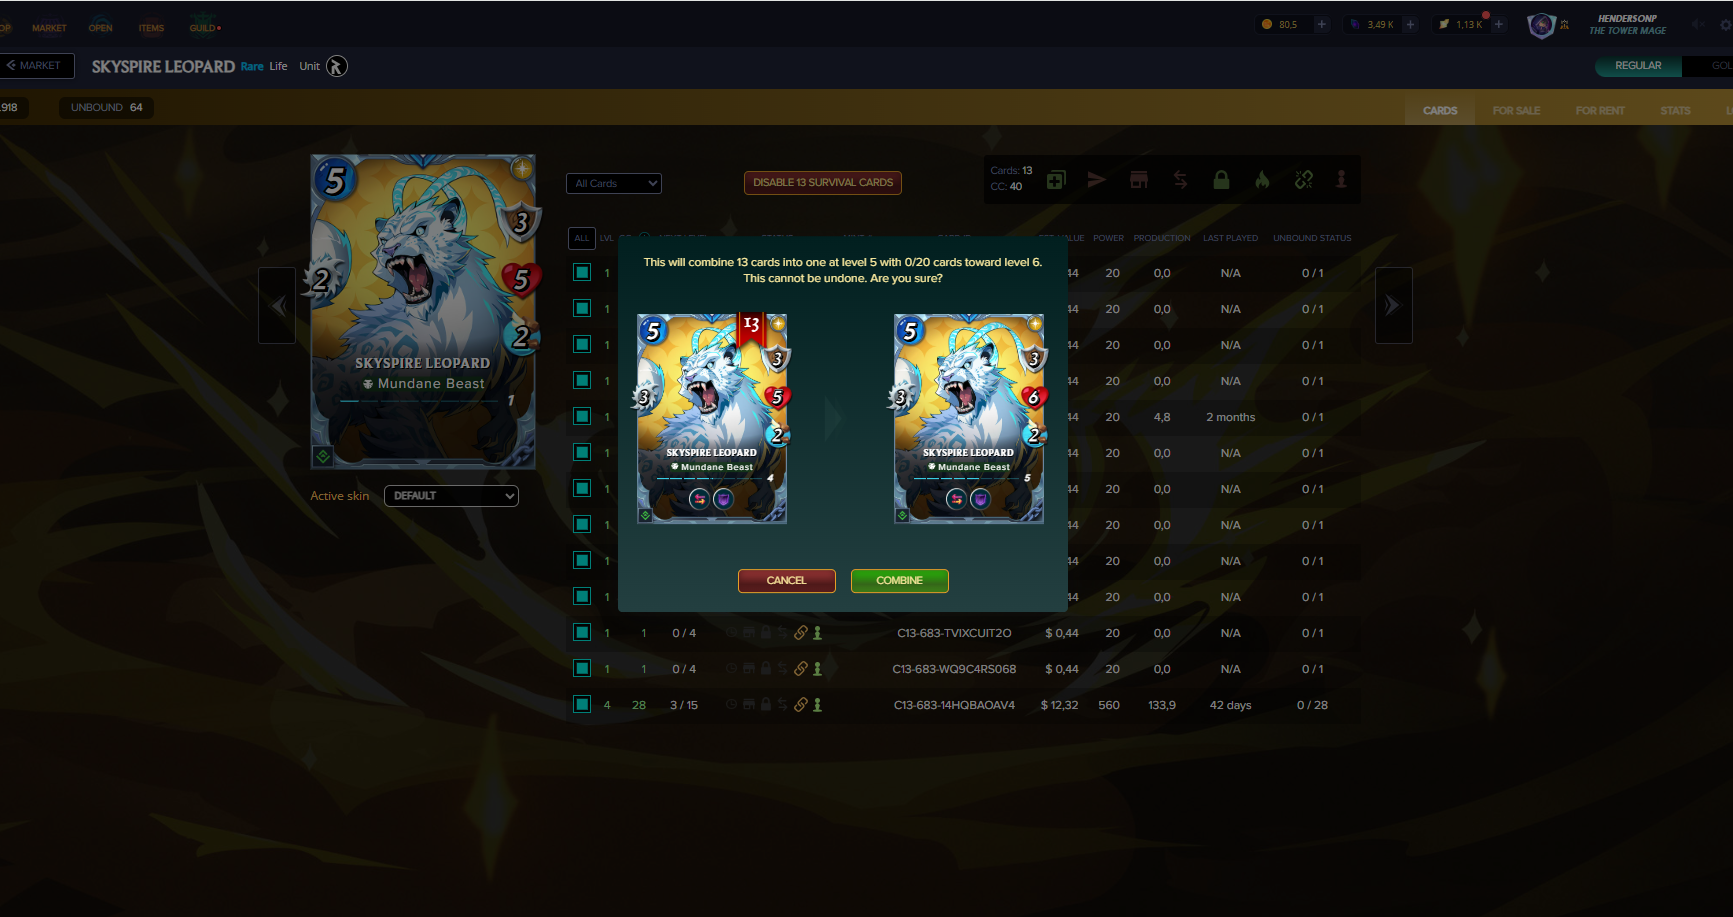Open the OPEN item in the top navigation
This screenshot has height=917, width=1733.
pos(100,28)
